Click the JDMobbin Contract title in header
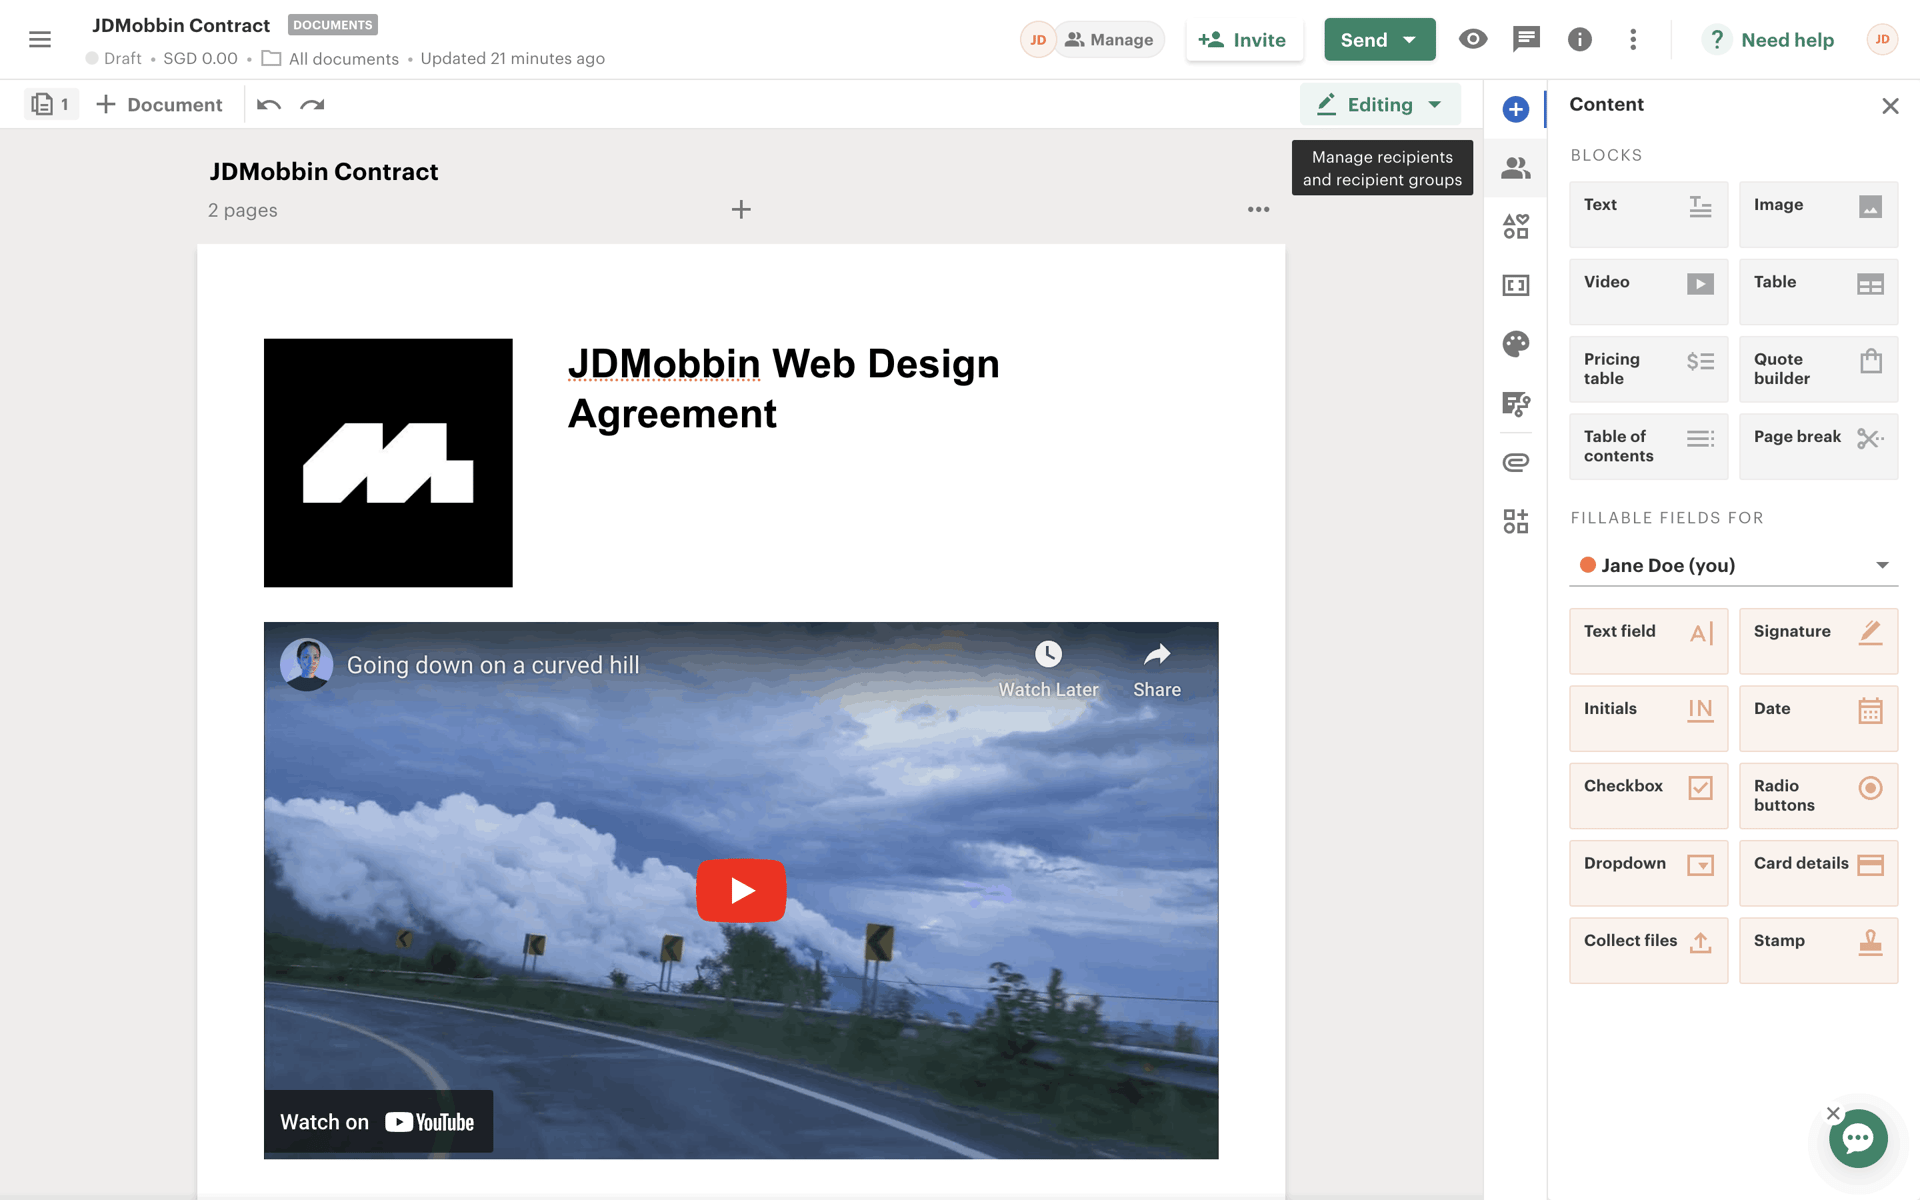1920x1200 pixels. (x=181, y=25)
